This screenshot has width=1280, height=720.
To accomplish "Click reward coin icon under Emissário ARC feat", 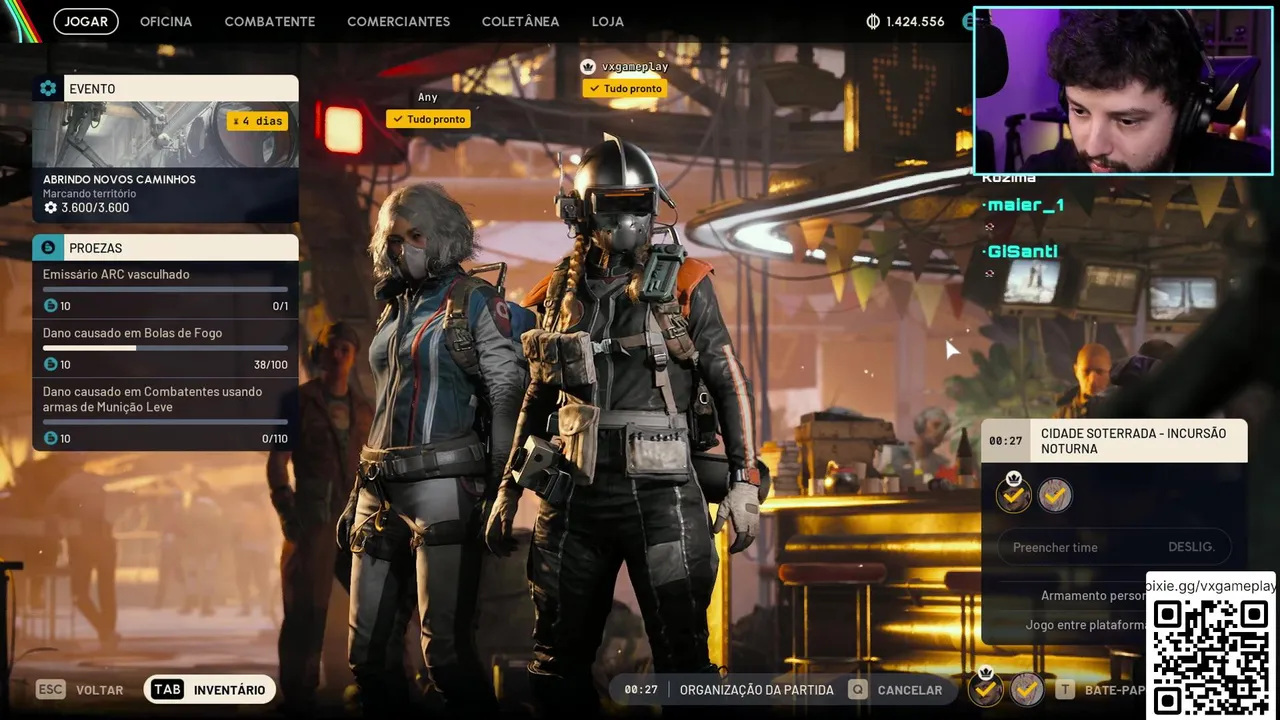I will 50,306.
